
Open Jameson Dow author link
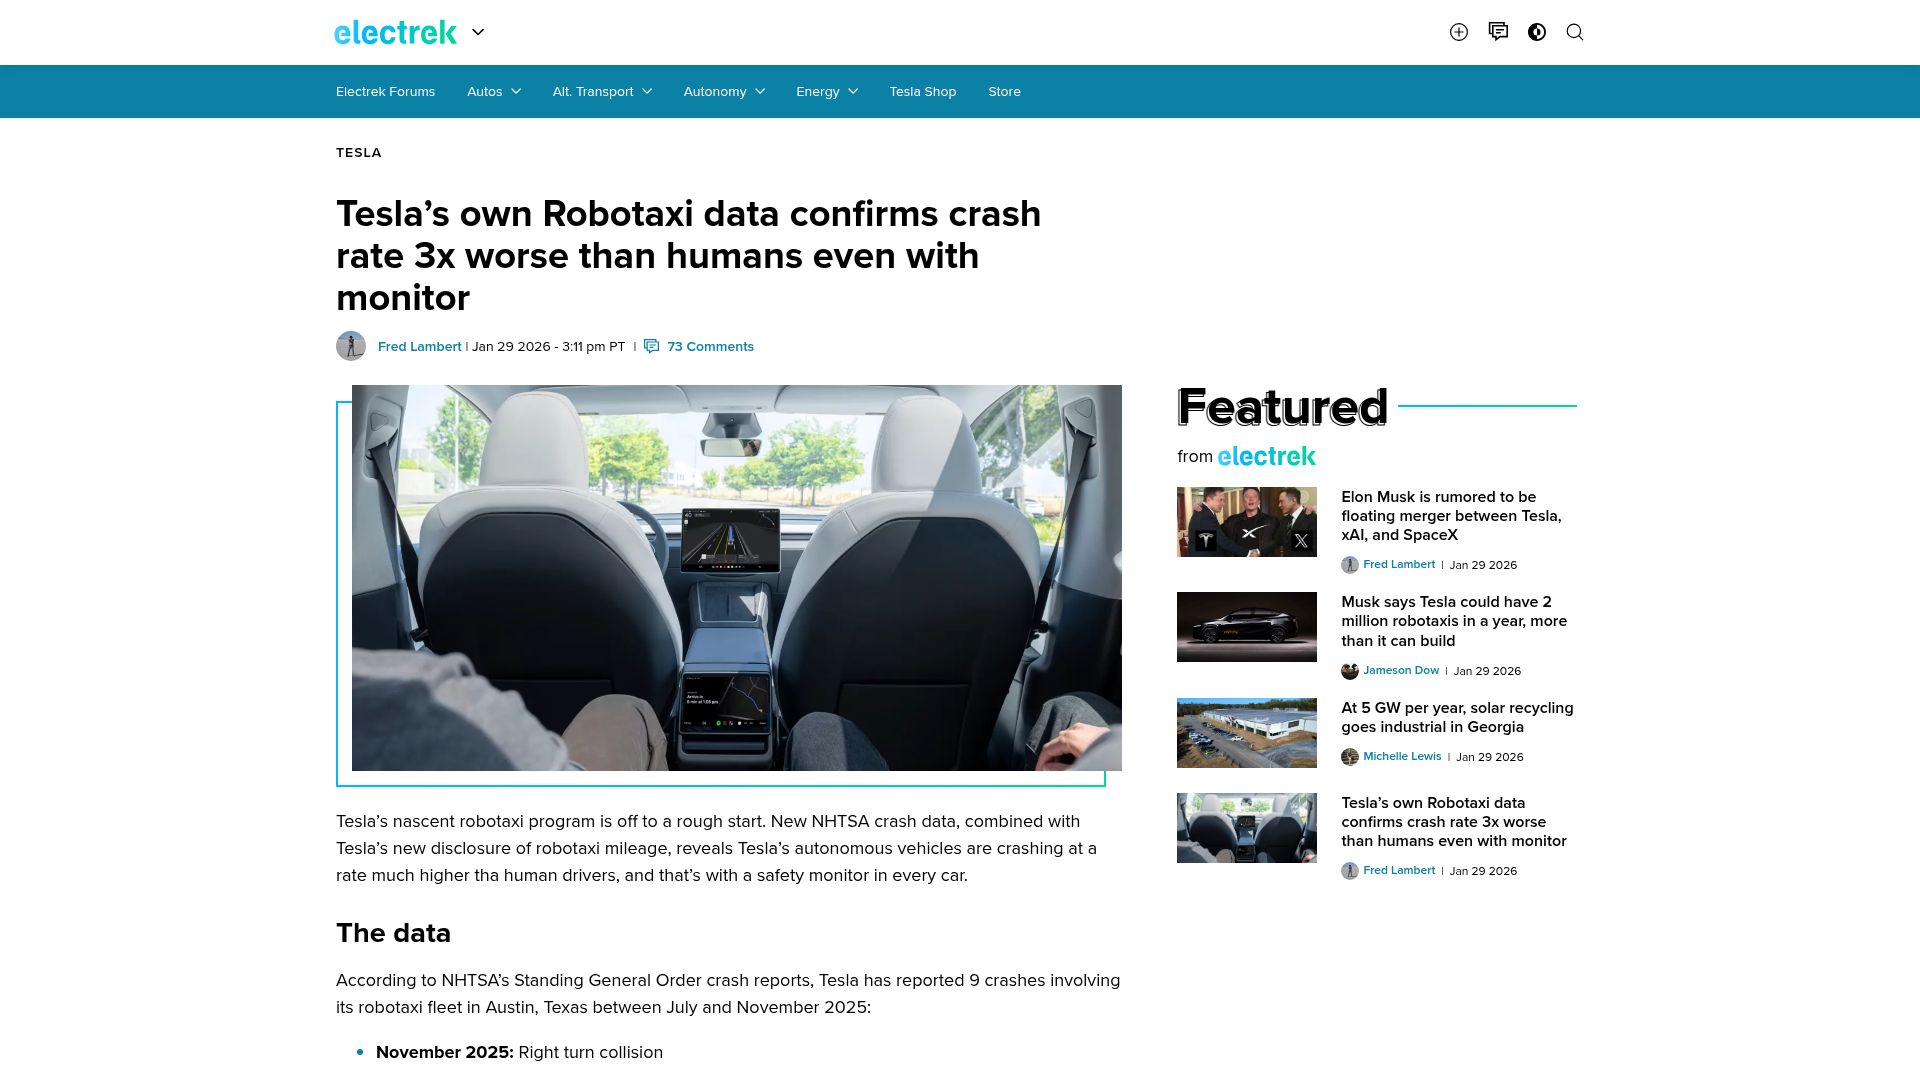click(1401, 671)
